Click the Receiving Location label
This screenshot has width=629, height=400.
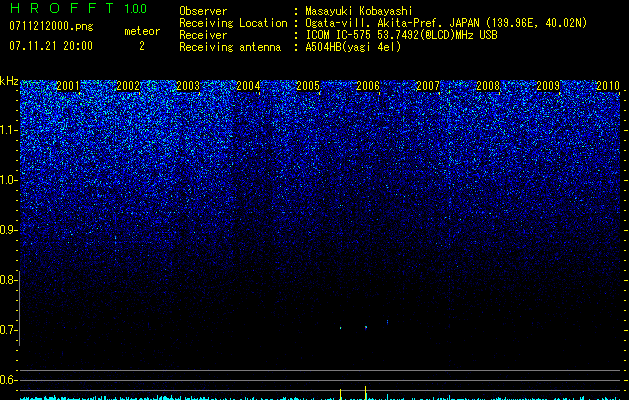coord(233,23)
